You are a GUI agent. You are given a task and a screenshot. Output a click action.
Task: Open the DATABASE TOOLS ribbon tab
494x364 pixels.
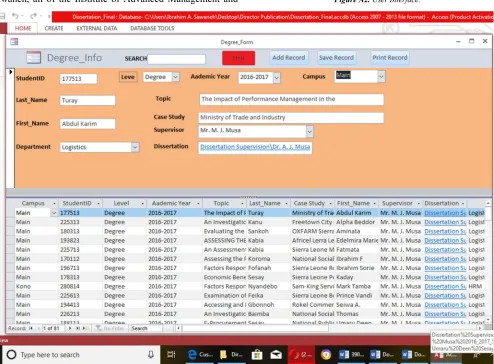pos(152,28)
